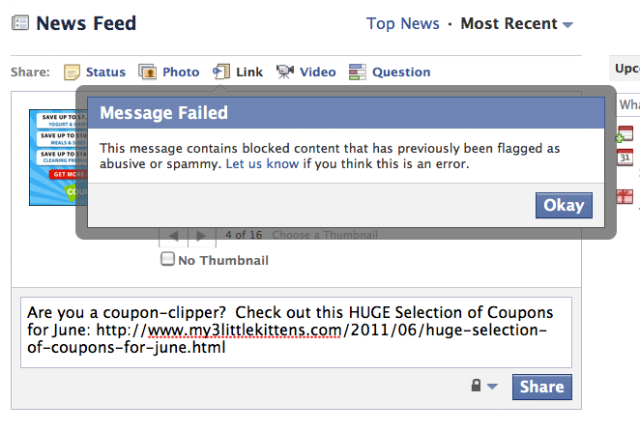Click the coupon message text box

(296, 332)
